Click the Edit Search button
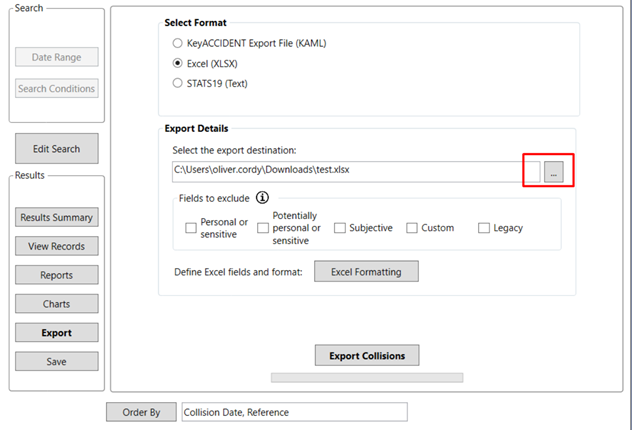The image size is (632, 430). [56, 149]
